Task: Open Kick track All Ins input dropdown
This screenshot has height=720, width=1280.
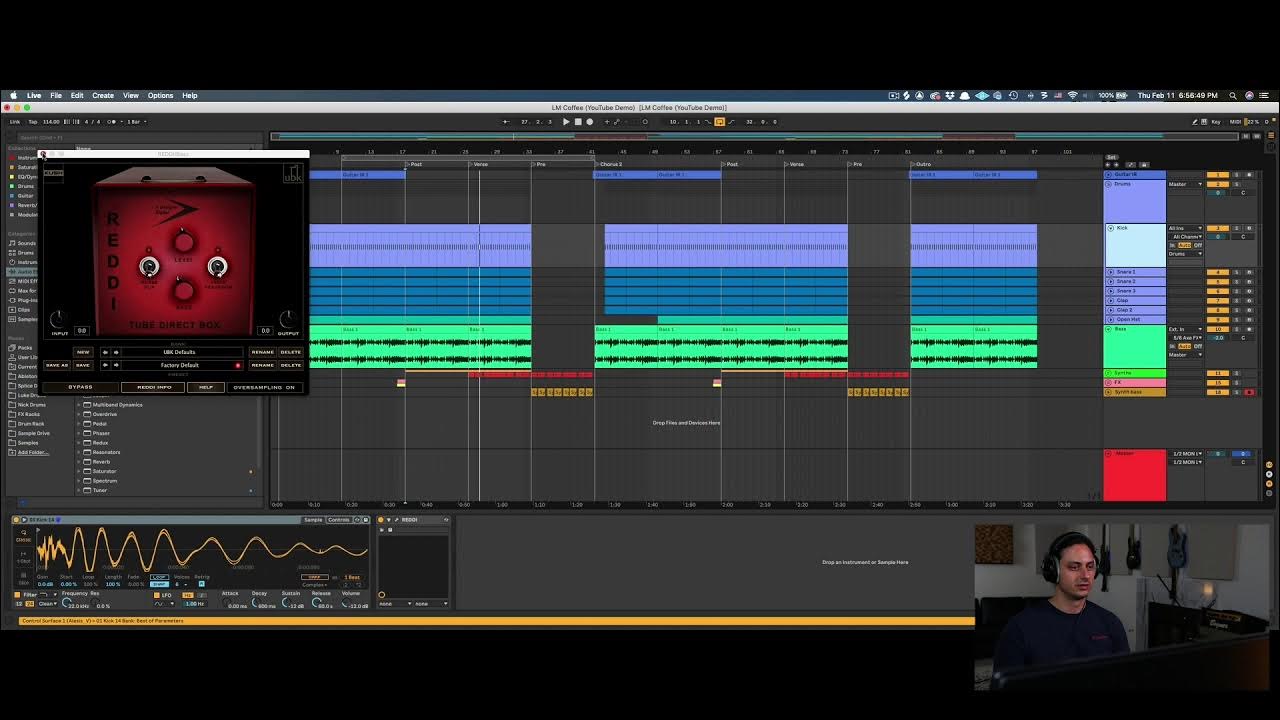Action: (1185, 228)
